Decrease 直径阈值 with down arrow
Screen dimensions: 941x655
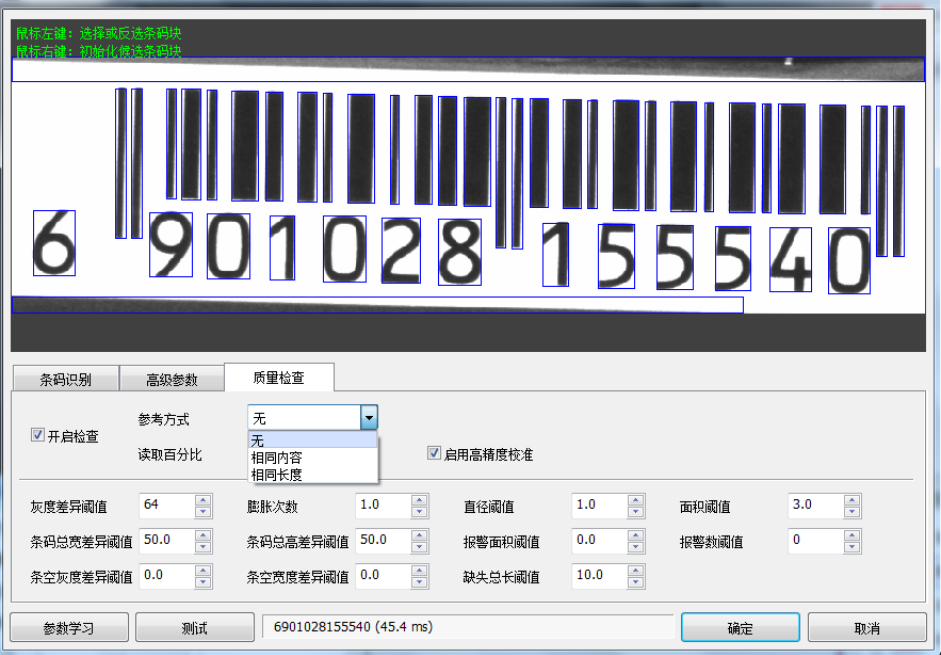[x=636, y=512]
